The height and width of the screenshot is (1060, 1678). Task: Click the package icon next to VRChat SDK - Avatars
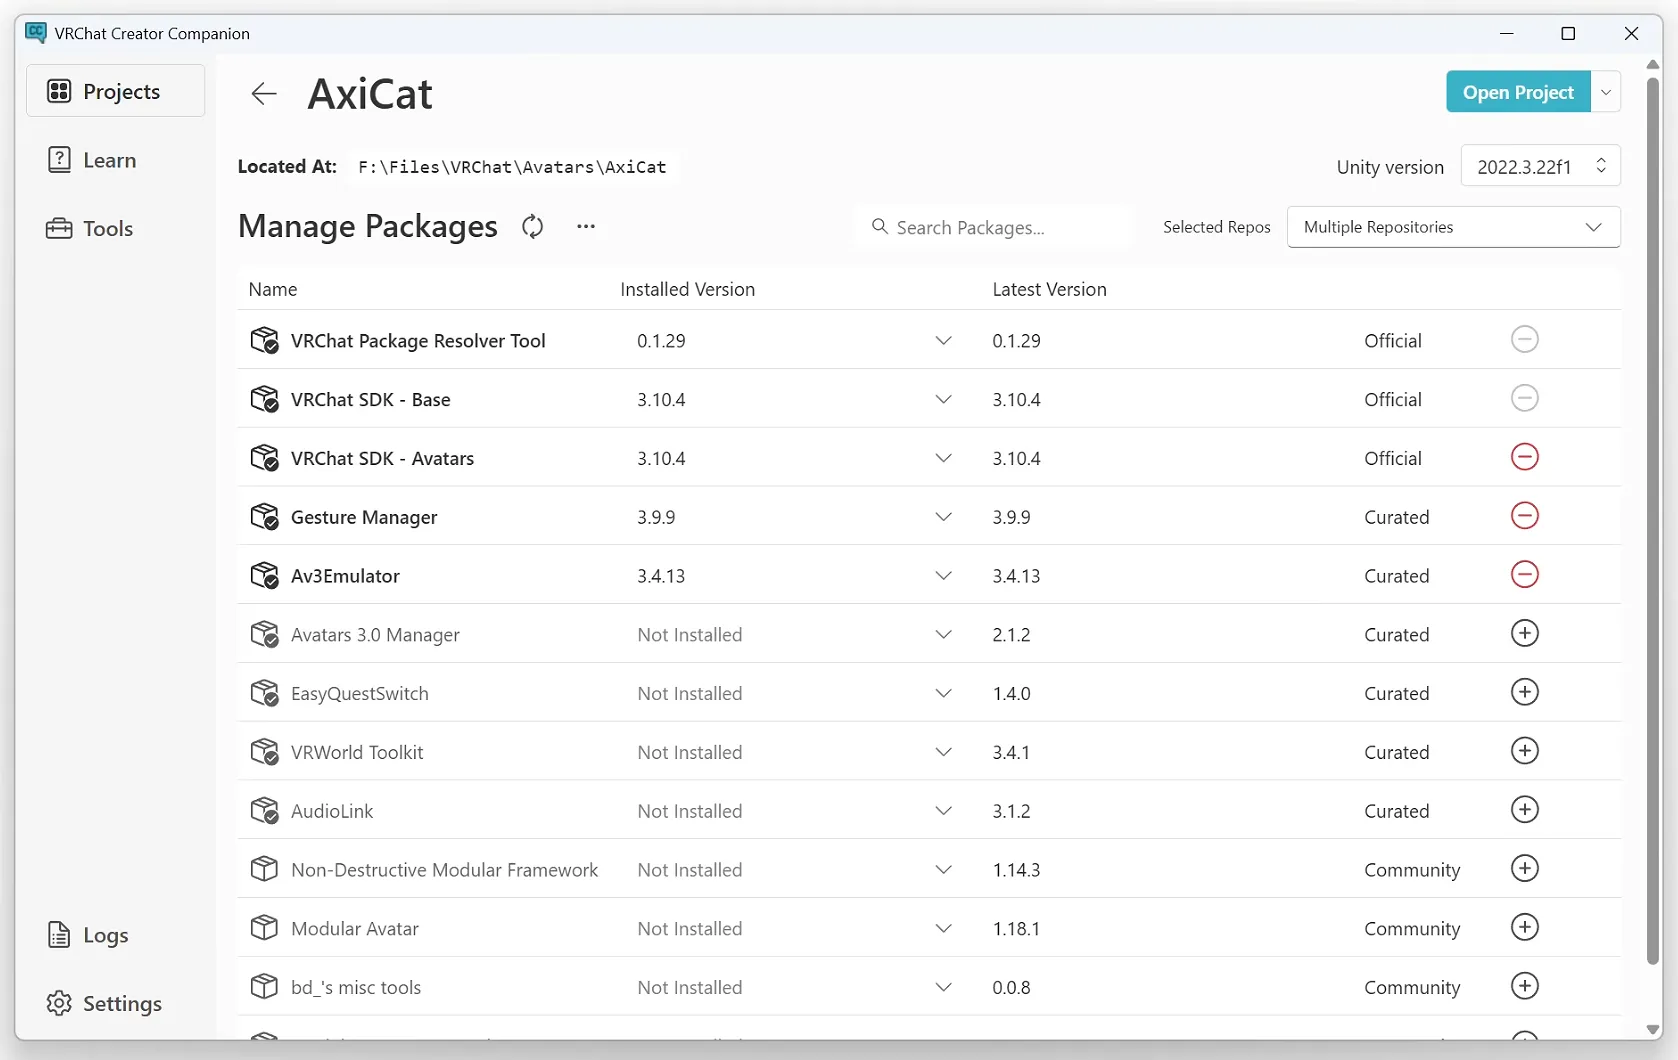(x=264, y=458)
